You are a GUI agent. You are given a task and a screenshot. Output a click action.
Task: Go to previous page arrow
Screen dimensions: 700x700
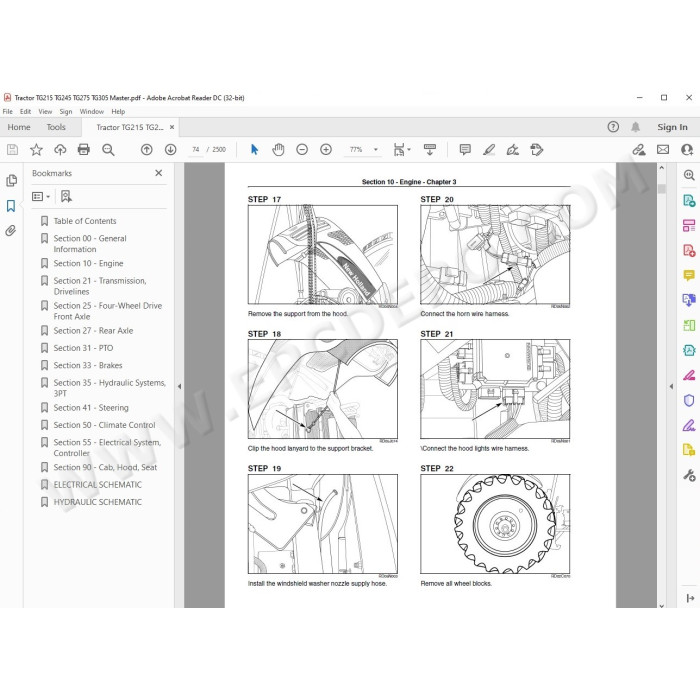point(146,150)
